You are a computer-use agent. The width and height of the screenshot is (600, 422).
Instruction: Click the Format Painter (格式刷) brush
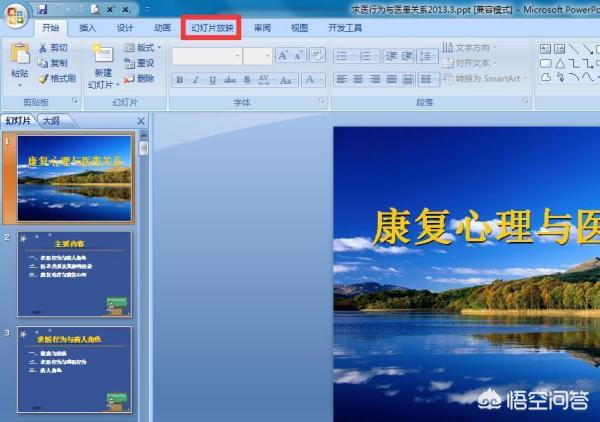coord(44,78)
